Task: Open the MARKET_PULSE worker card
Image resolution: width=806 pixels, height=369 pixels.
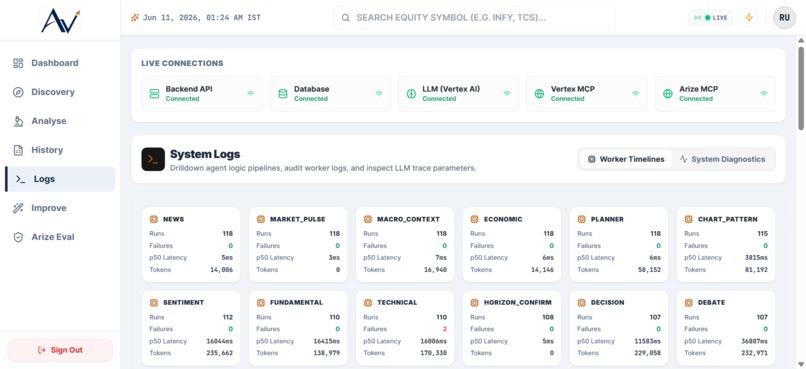Action: coord(298,245)
